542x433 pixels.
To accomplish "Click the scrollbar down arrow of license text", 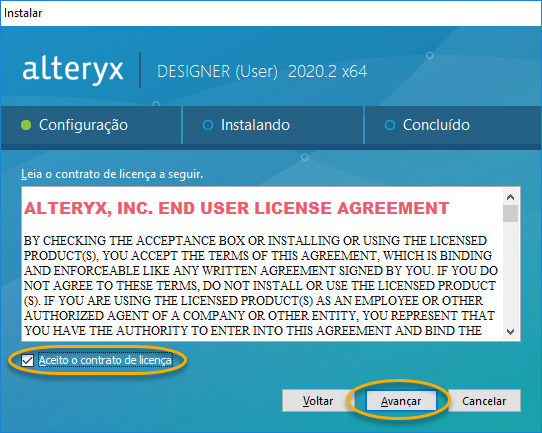I will (x=511, y=332).
